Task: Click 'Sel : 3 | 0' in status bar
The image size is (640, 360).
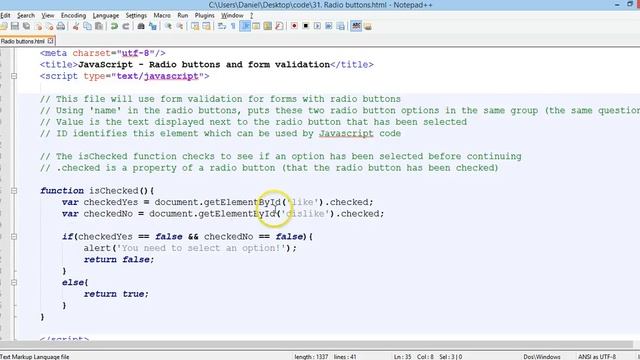Action: [451, 357]
